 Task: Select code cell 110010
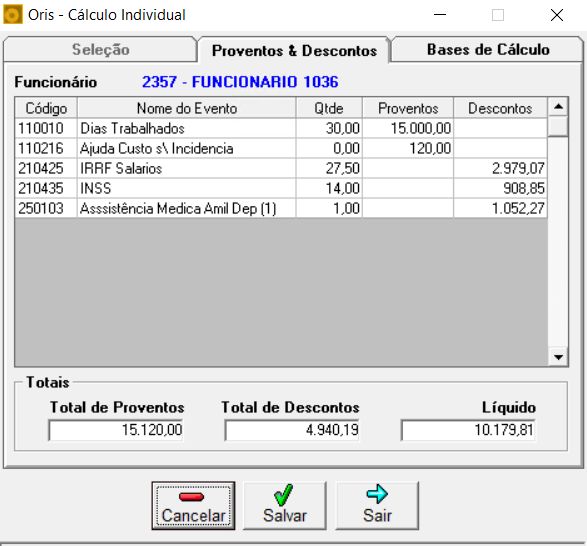pyautogui.click(x=46, y=128)
